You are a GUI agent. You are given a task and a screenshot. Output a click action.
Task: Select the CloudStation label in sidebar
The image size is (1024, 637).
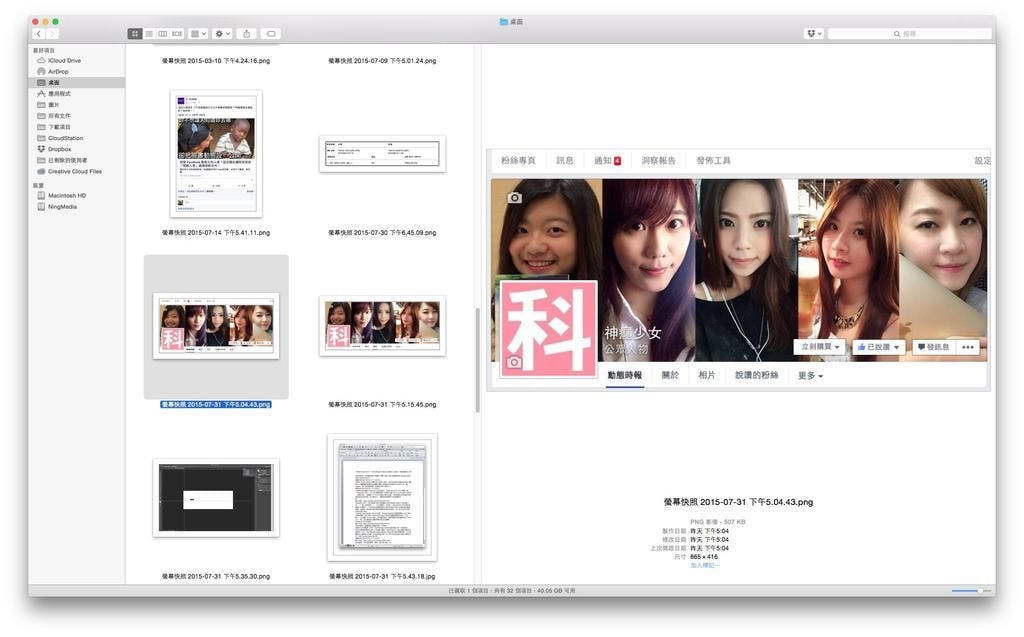(65, 138)
